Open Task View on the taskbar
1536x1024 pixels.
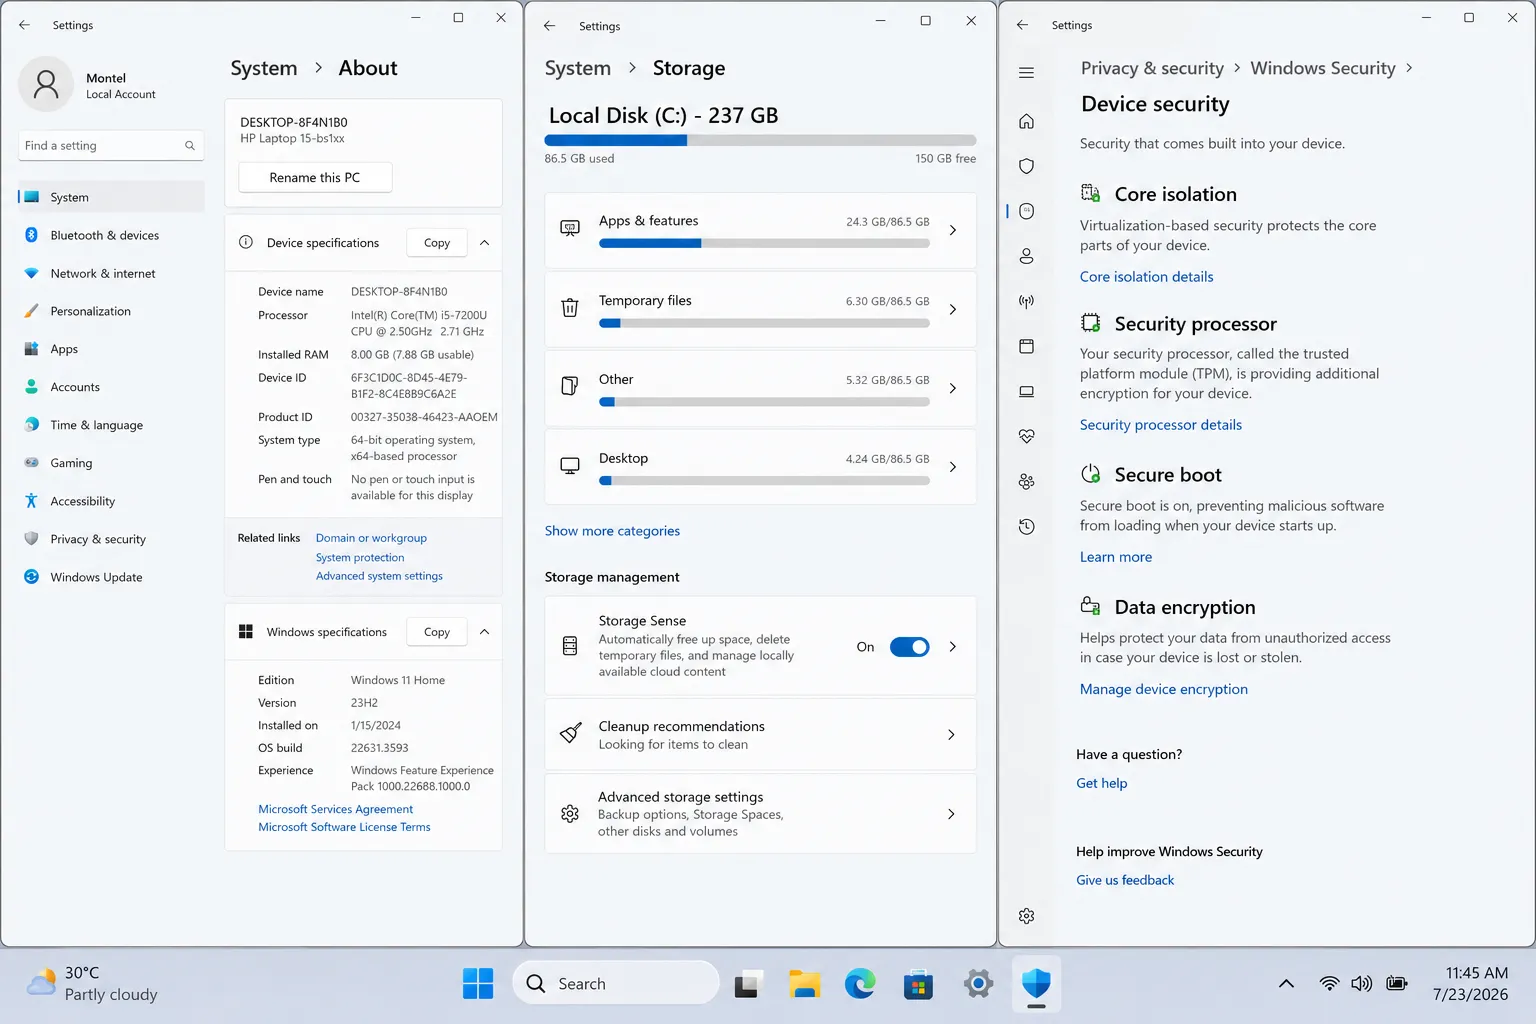pos(748,985)
